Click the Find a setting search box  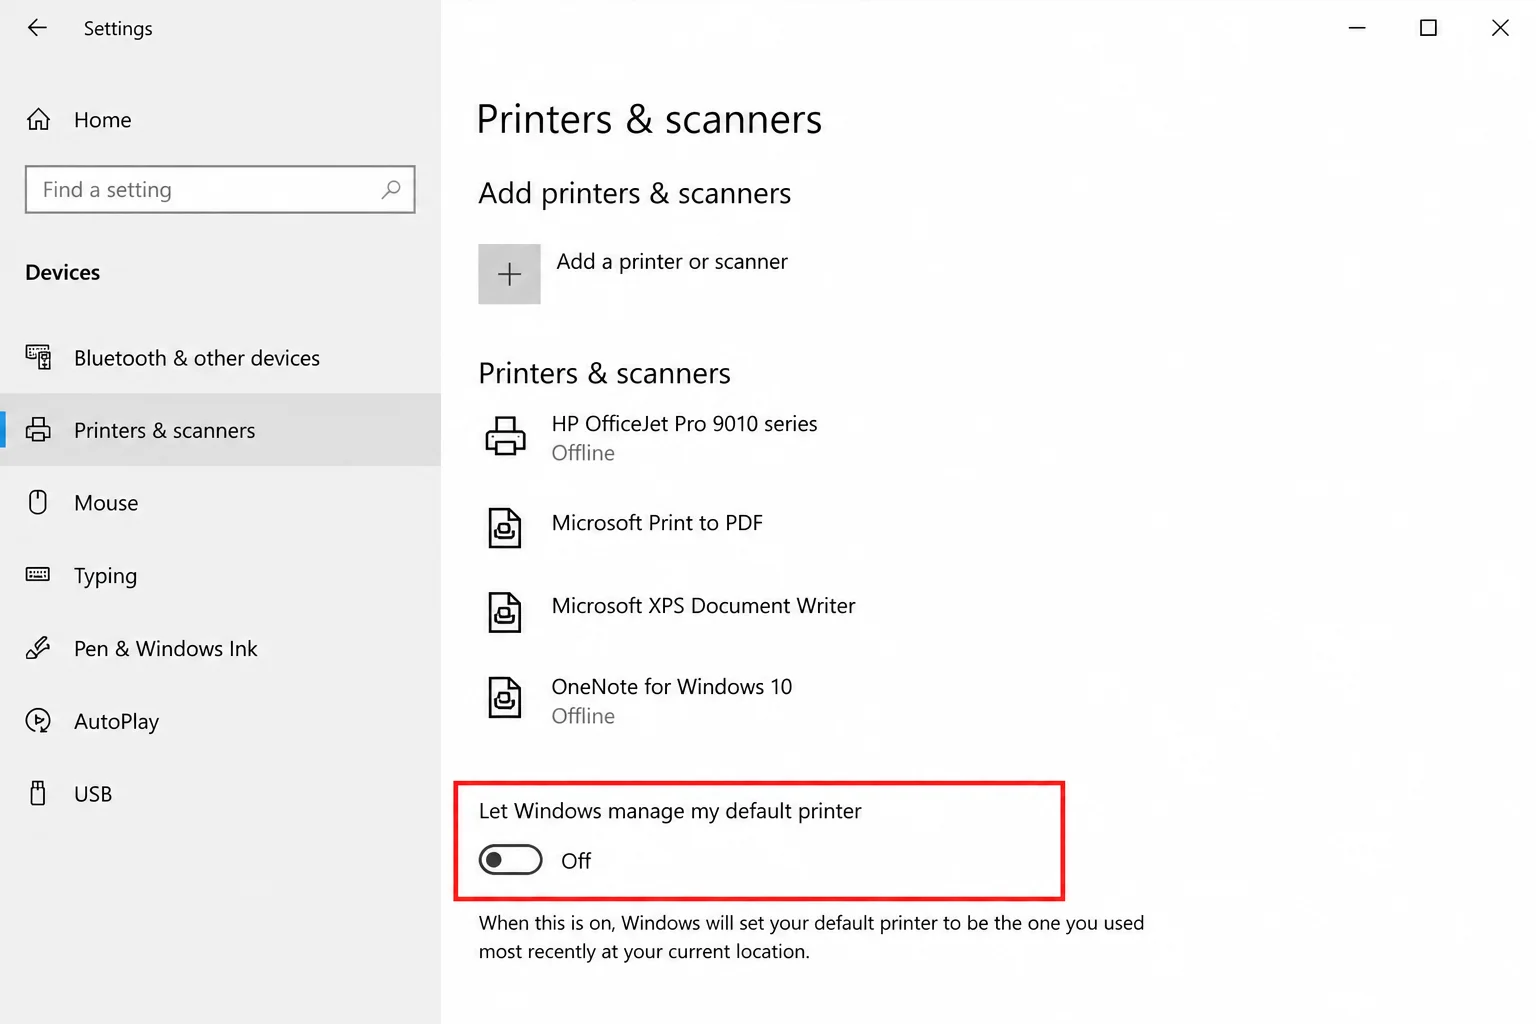click(x=220, y=189)
